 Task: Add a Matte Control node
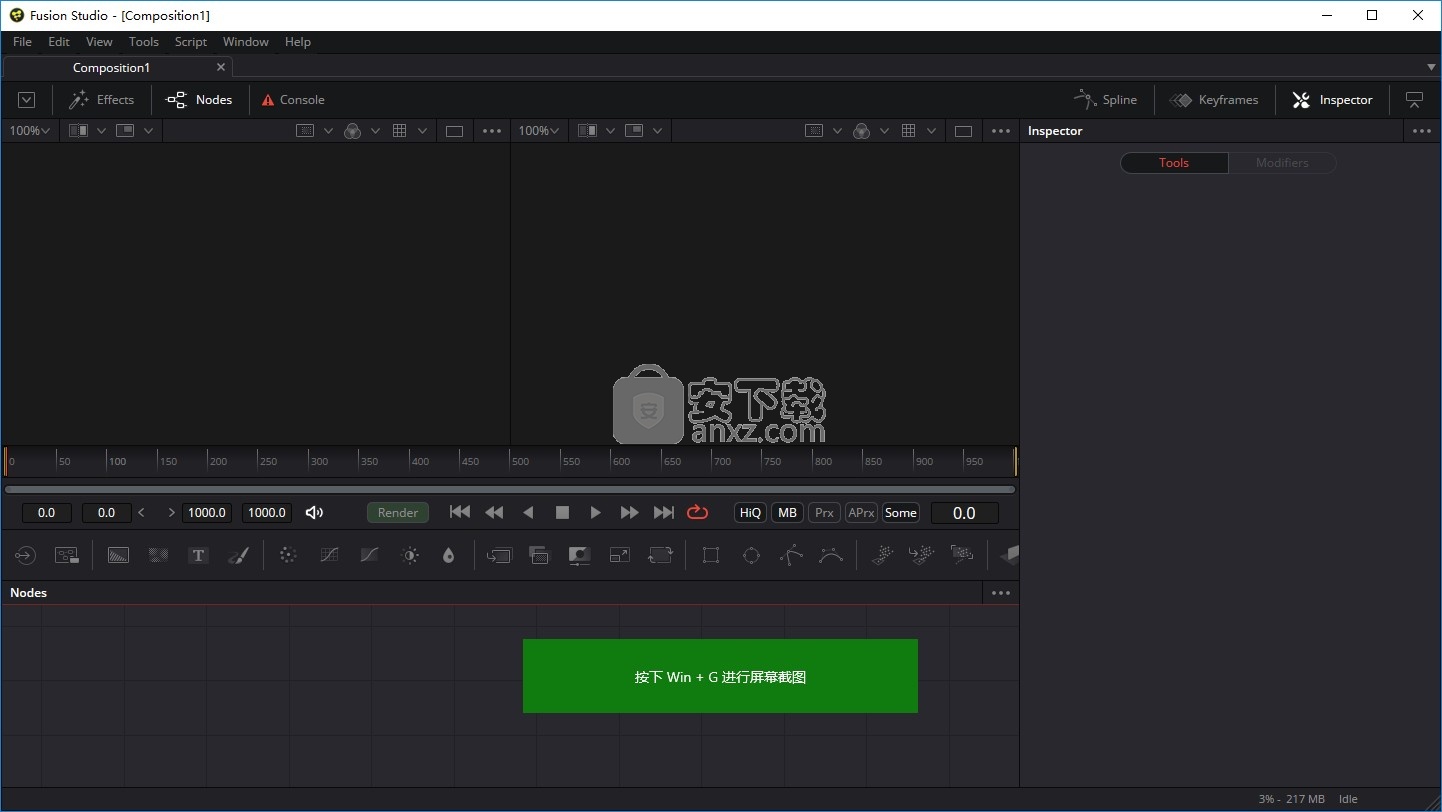click(x=579, y=555)
